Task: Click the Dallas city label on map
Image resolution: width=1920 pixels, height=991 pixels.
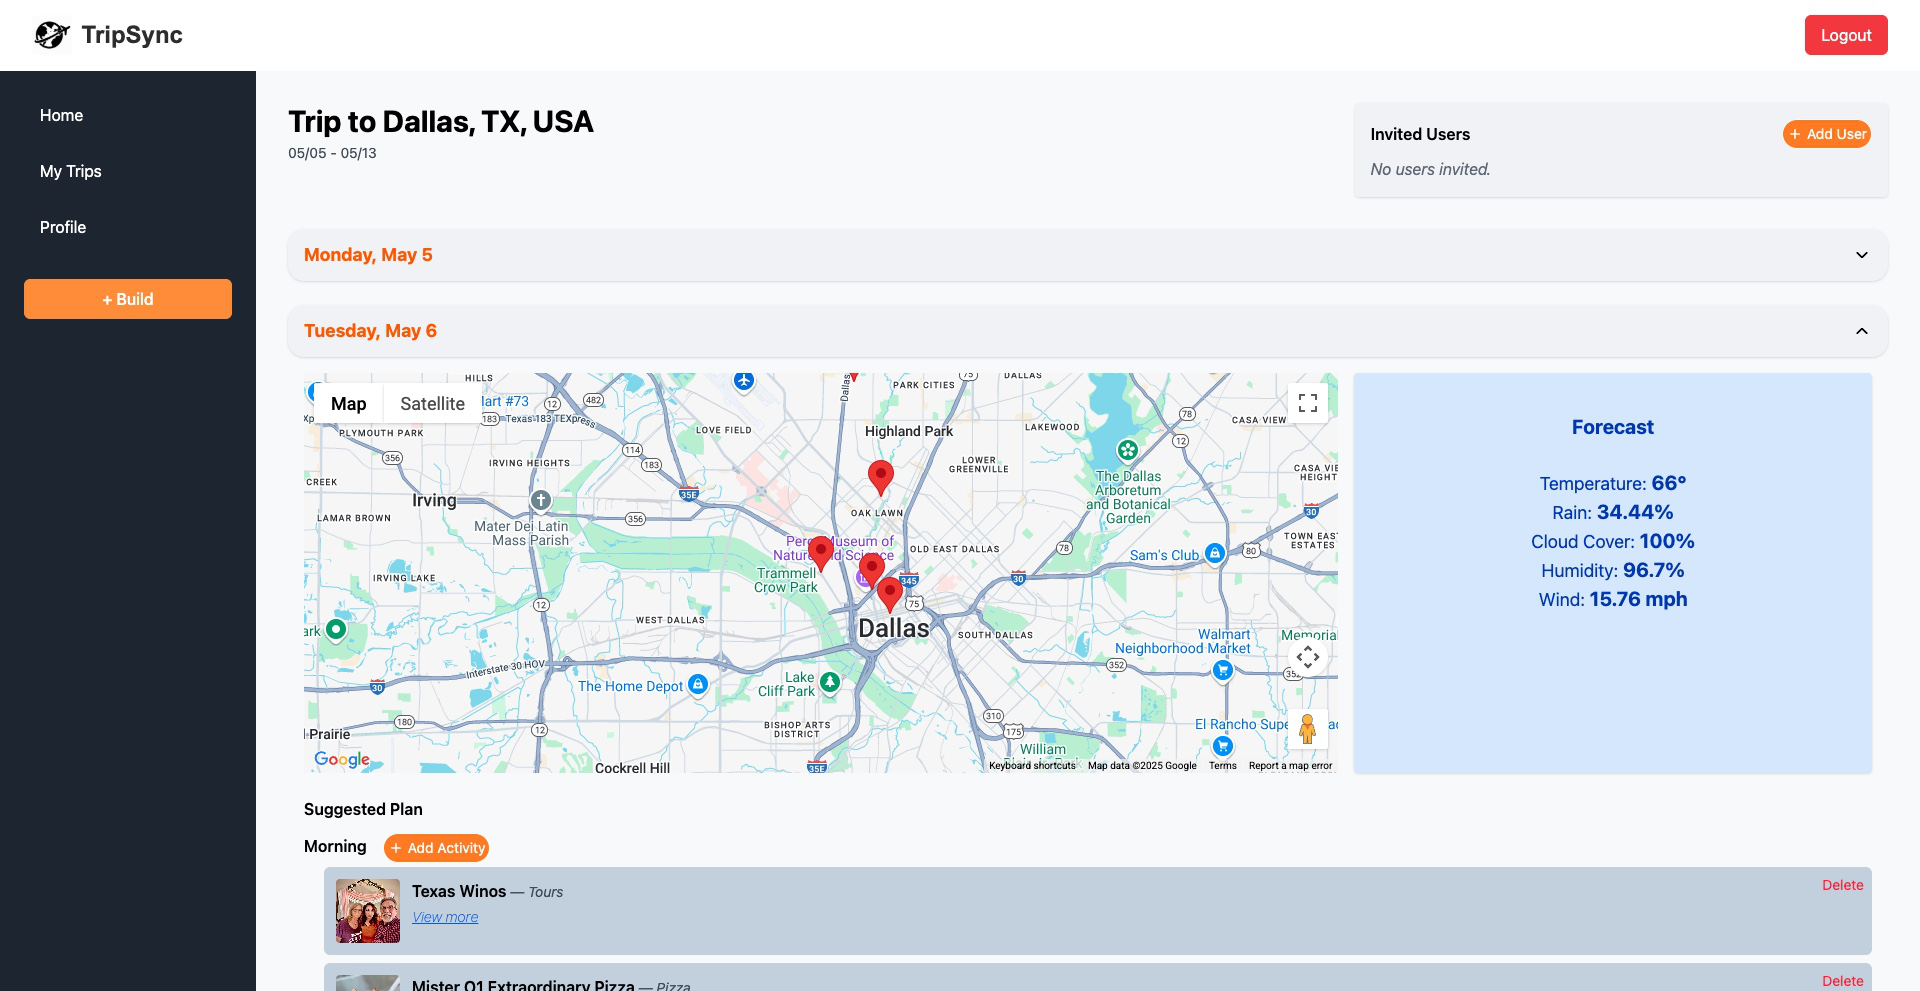Action: coord(894,628)
